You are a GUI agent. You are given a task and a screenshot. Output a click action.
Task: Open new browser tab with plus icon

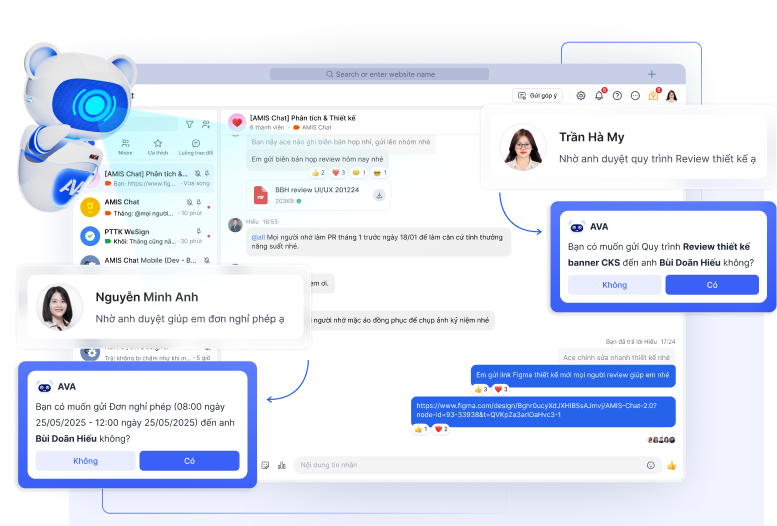click(x=652, y=74)
